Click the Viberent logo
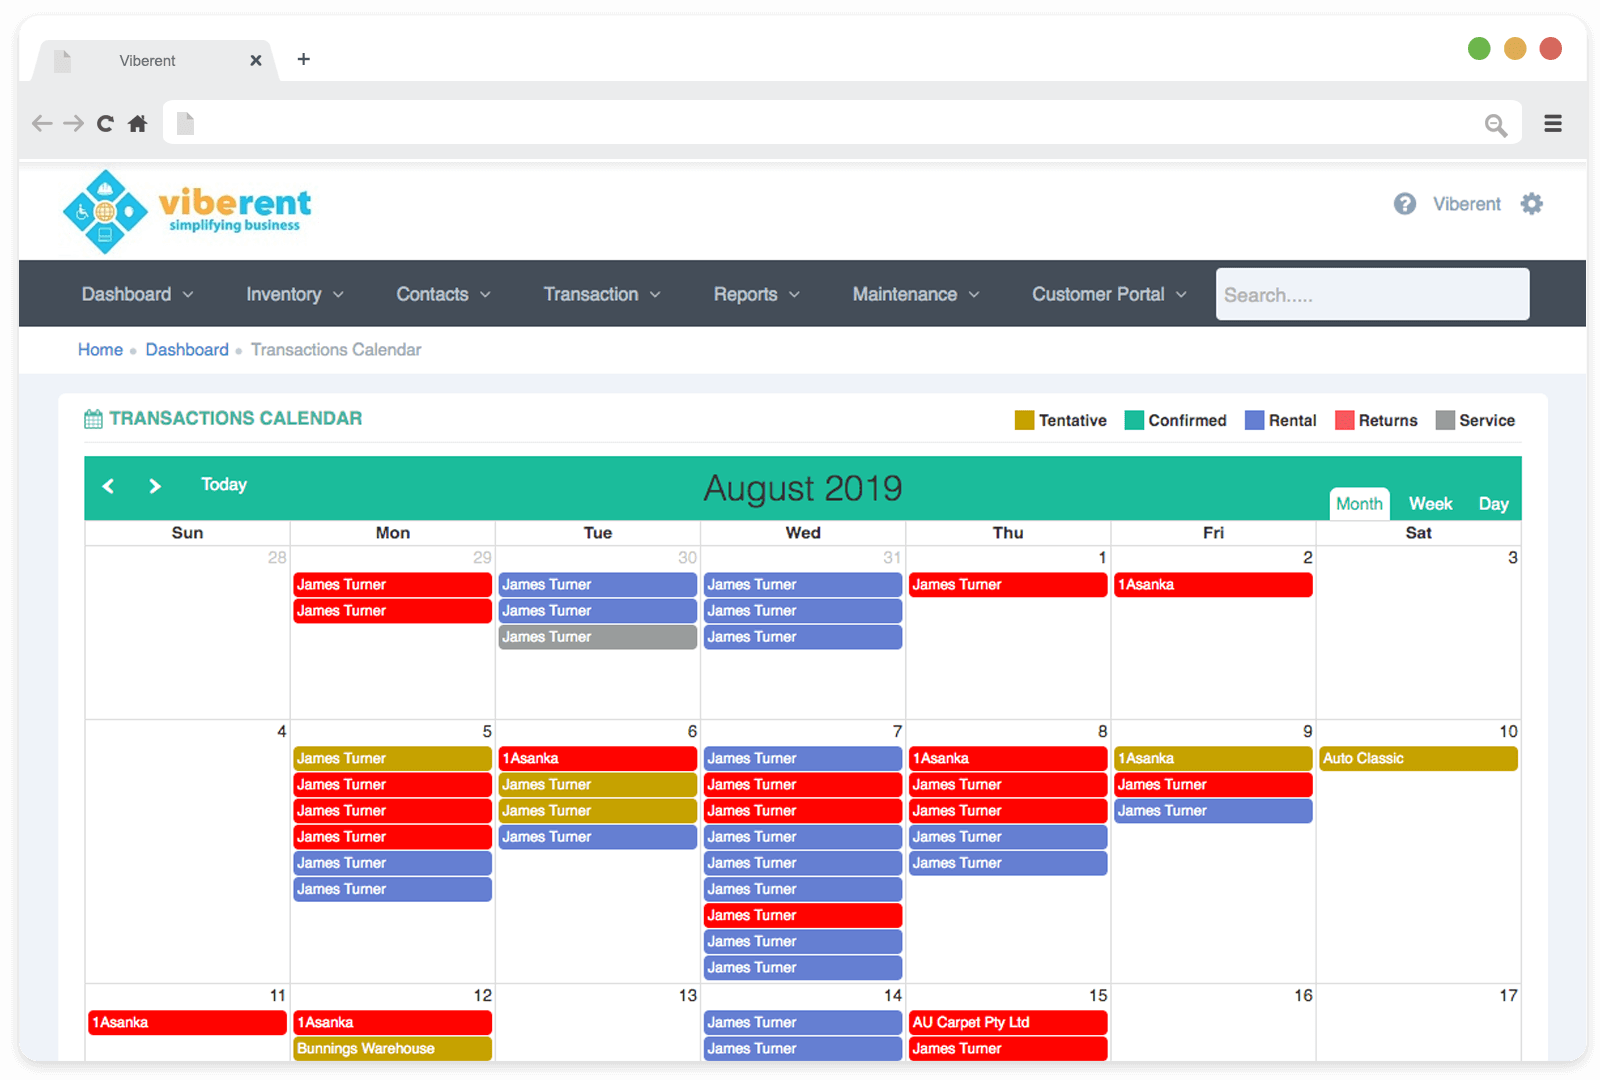 [187, 211]
